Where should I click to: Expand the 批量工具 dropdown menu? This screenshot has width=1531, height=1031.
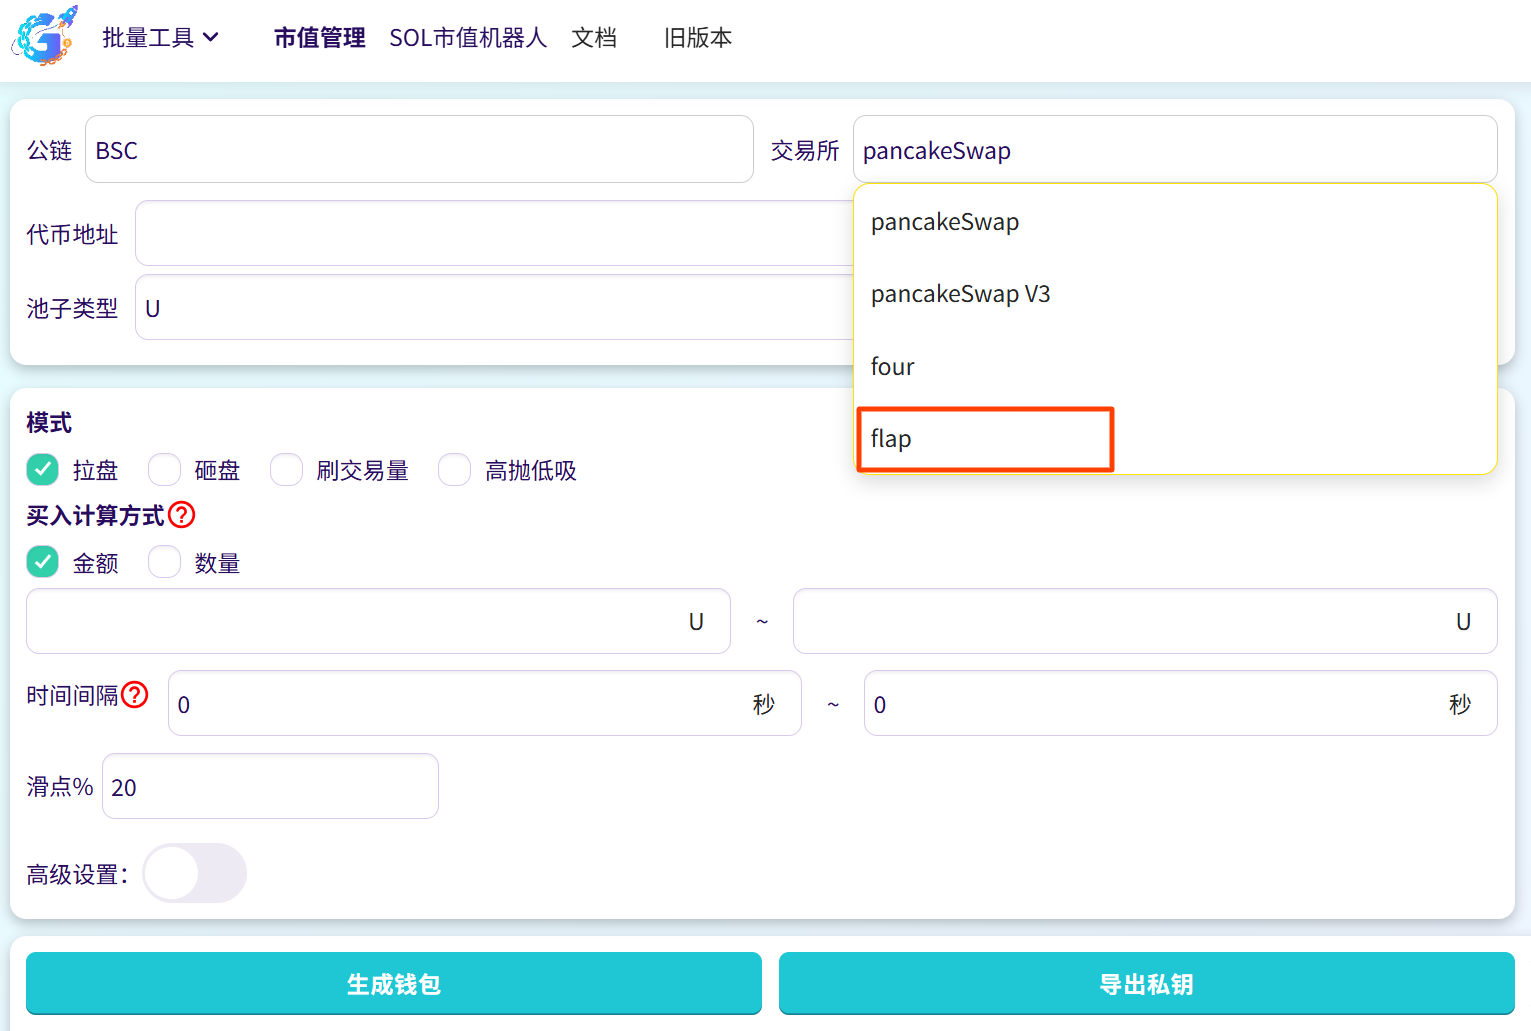(160, 38)
